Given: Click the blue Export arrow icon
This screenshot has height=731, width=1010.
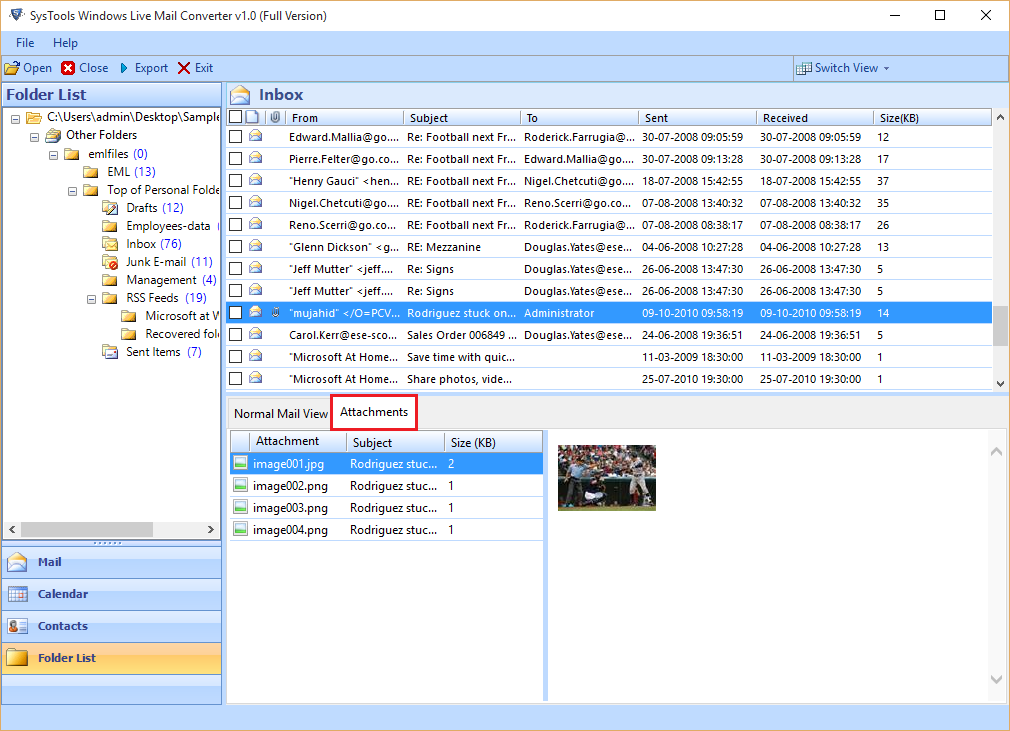Looking at the screenshot, I should click(124, 68).
